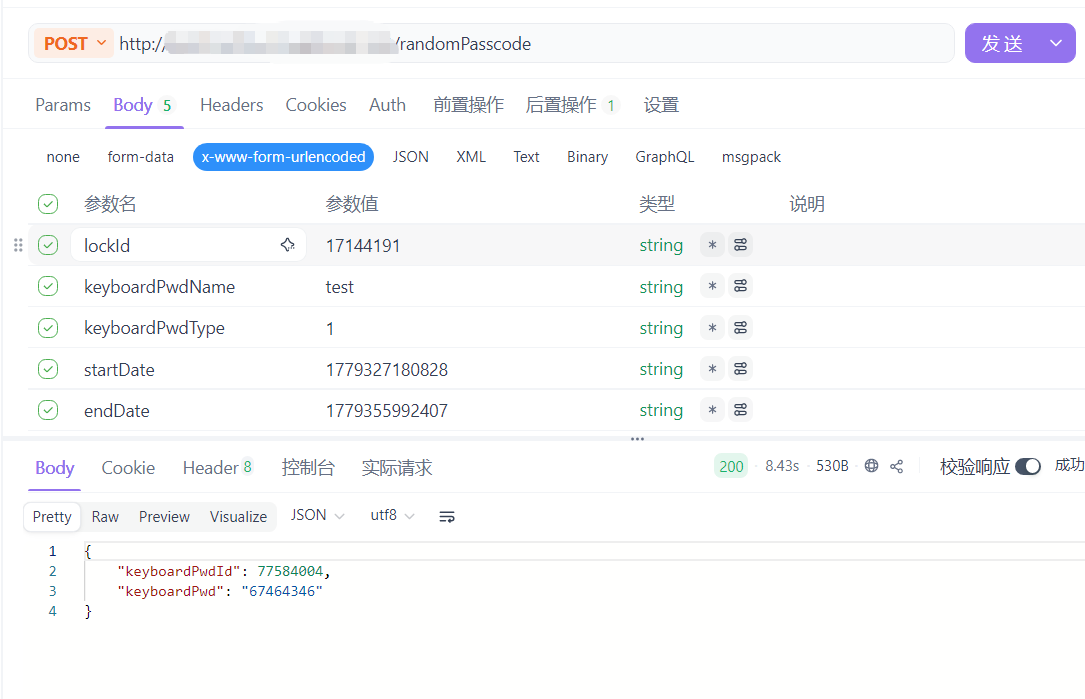1085x699 pixels.
Task: Open advanced settings icon in endDate row
Action: tap(740, 410)
